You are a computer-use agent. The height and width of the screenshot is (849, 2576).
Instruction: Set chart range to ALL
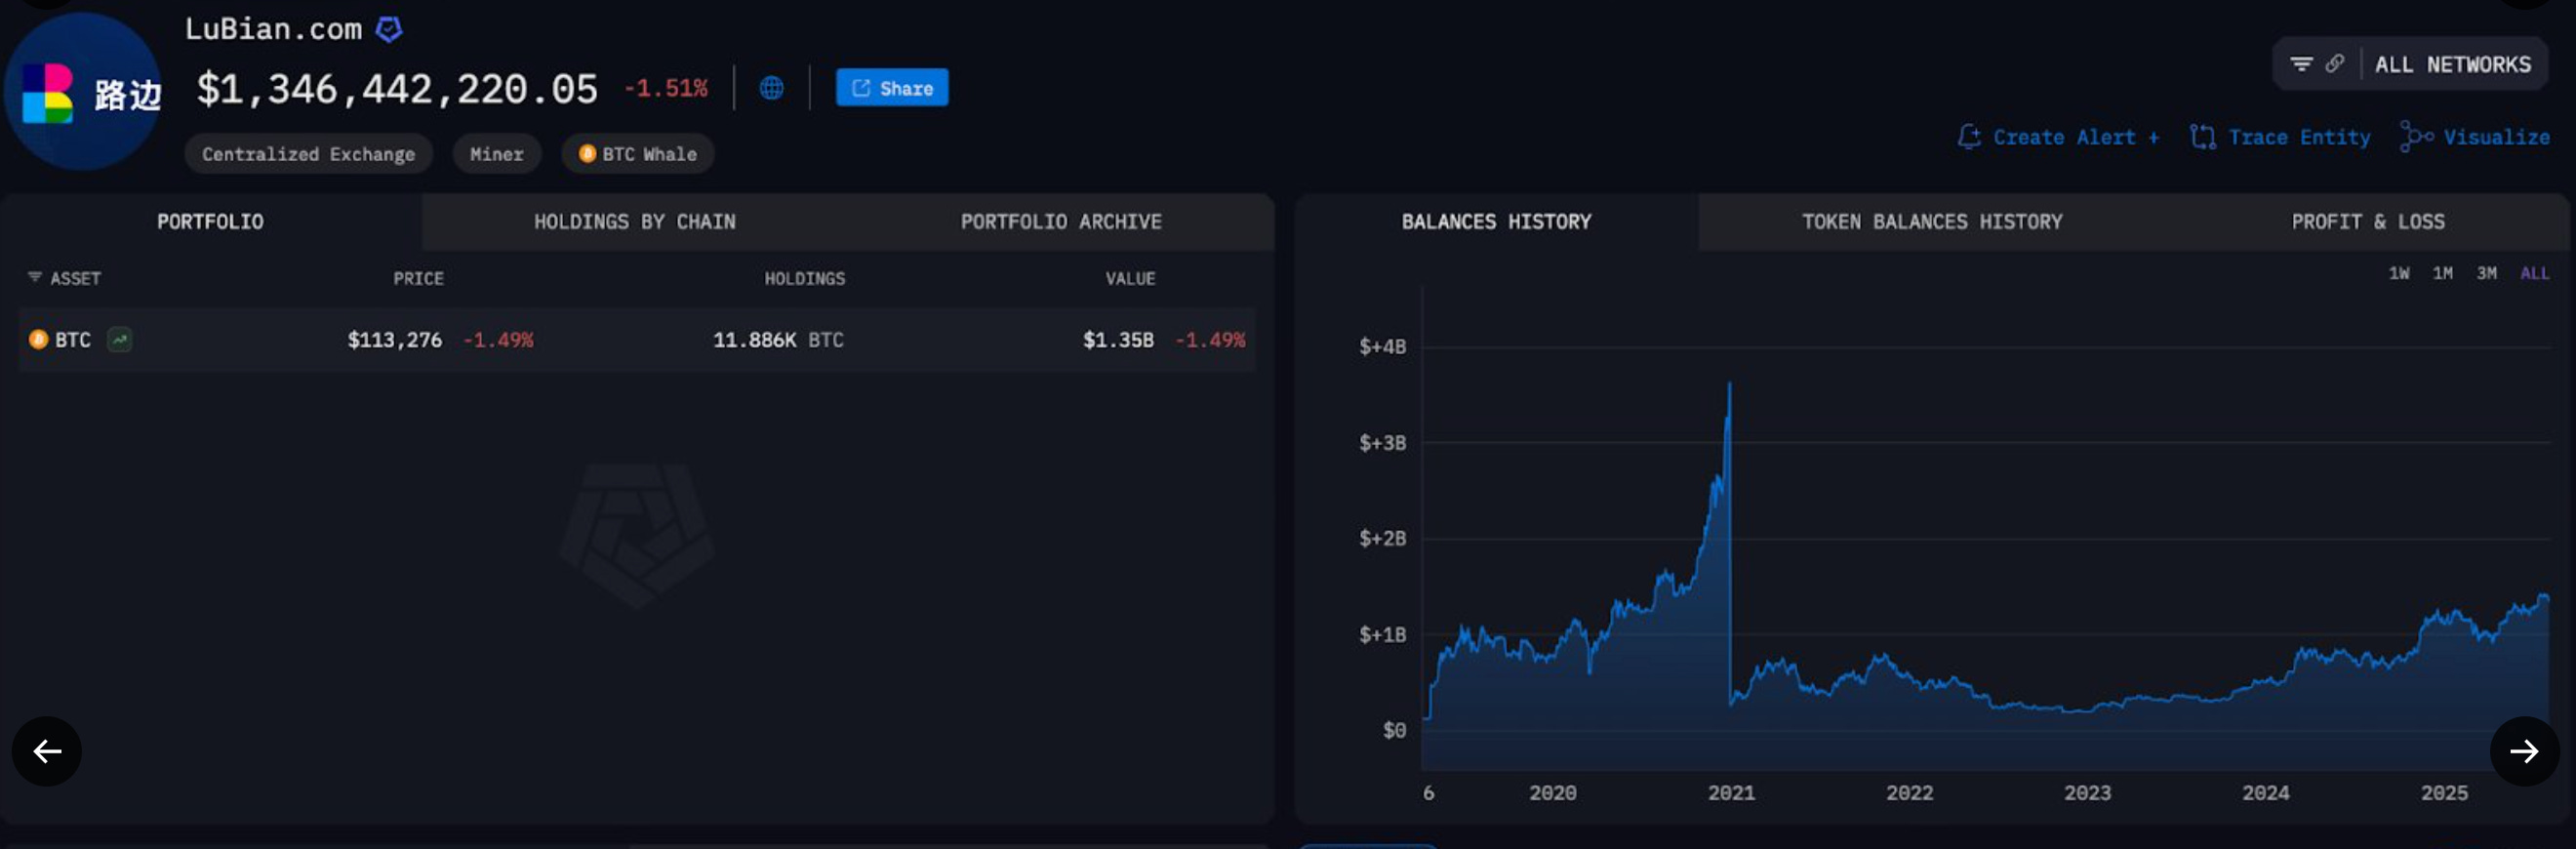[2534, 273]
